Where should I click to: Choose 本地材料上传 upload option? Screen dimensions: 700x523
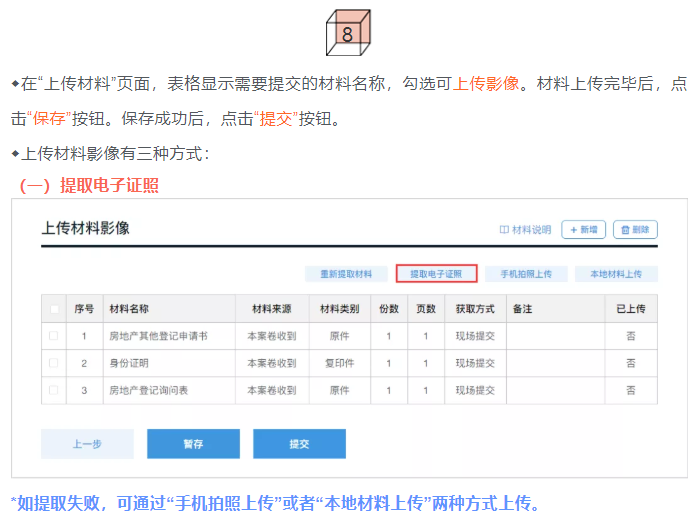615,274
